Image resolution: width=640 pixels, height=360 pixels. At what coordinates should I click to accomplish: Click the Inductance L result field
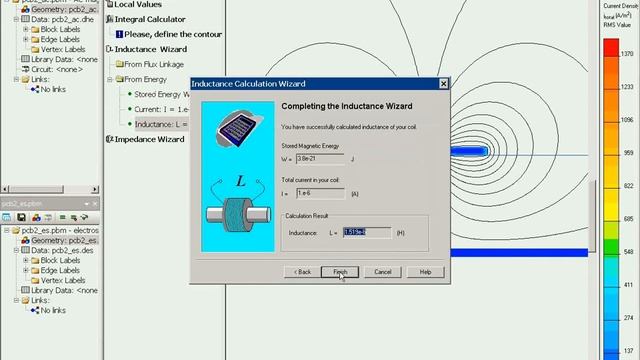coord(367,233)
